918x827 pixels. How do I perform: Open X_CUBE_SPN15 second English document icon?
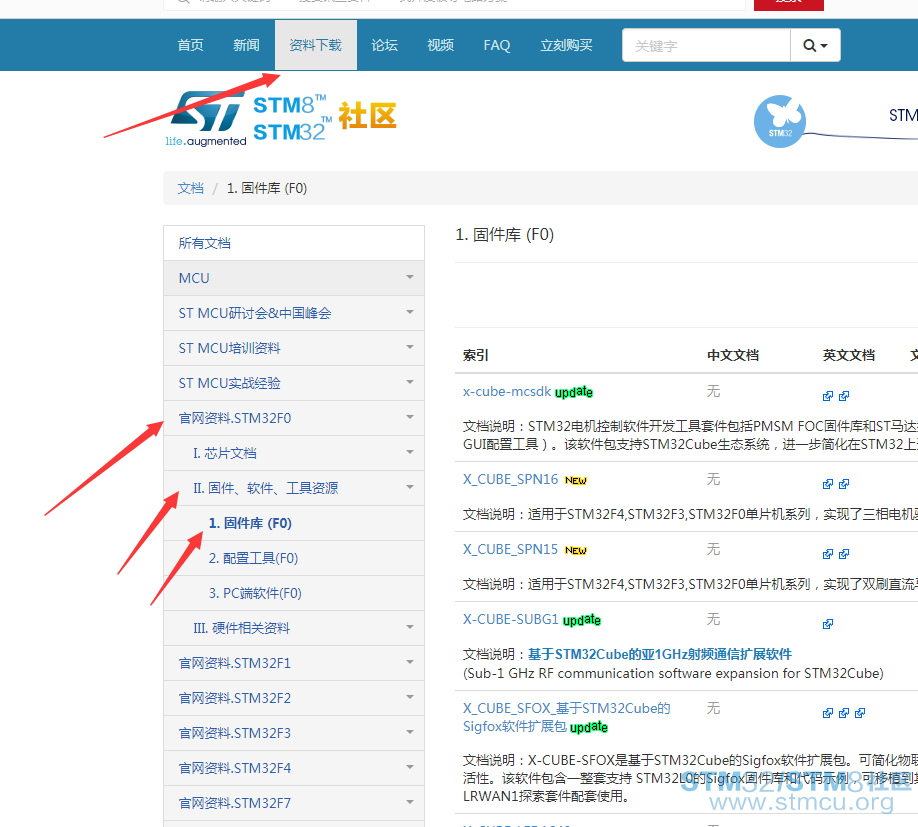coord(844,554)
